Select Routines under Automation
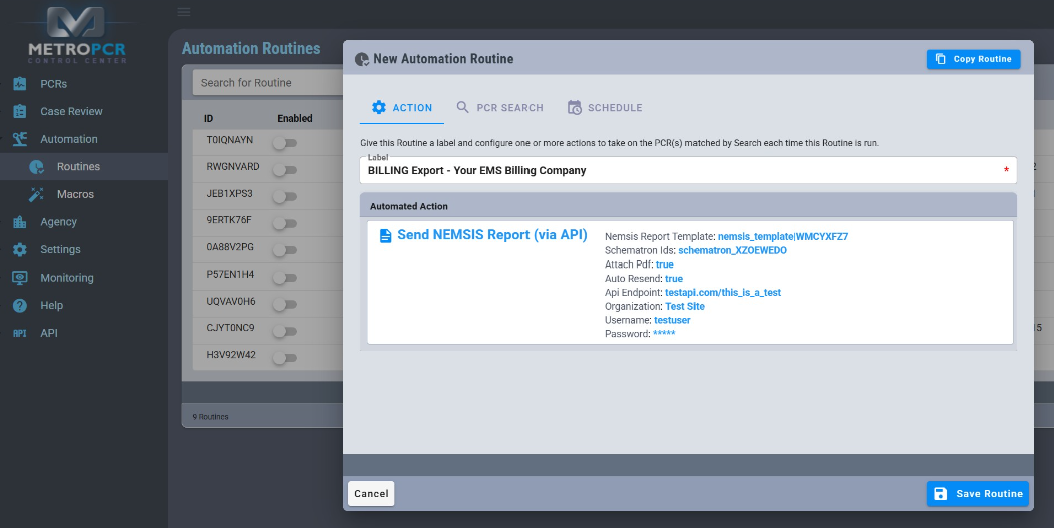 tap(83, 166)
